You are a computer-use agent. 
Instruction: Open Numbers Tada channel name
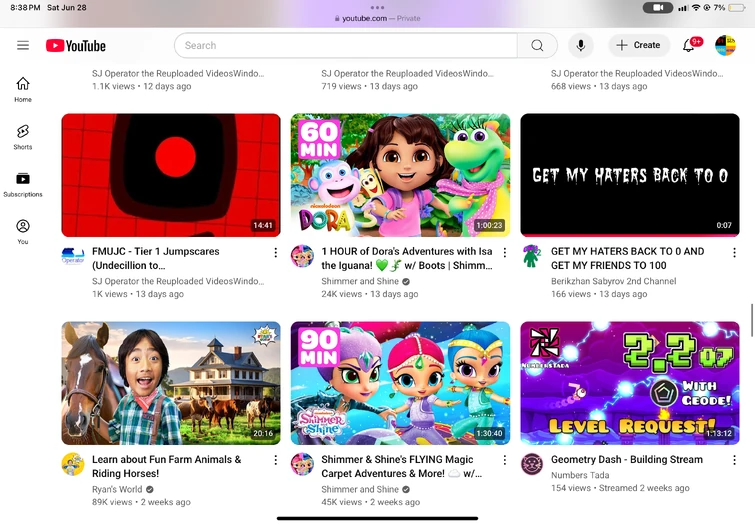point(580,475)
